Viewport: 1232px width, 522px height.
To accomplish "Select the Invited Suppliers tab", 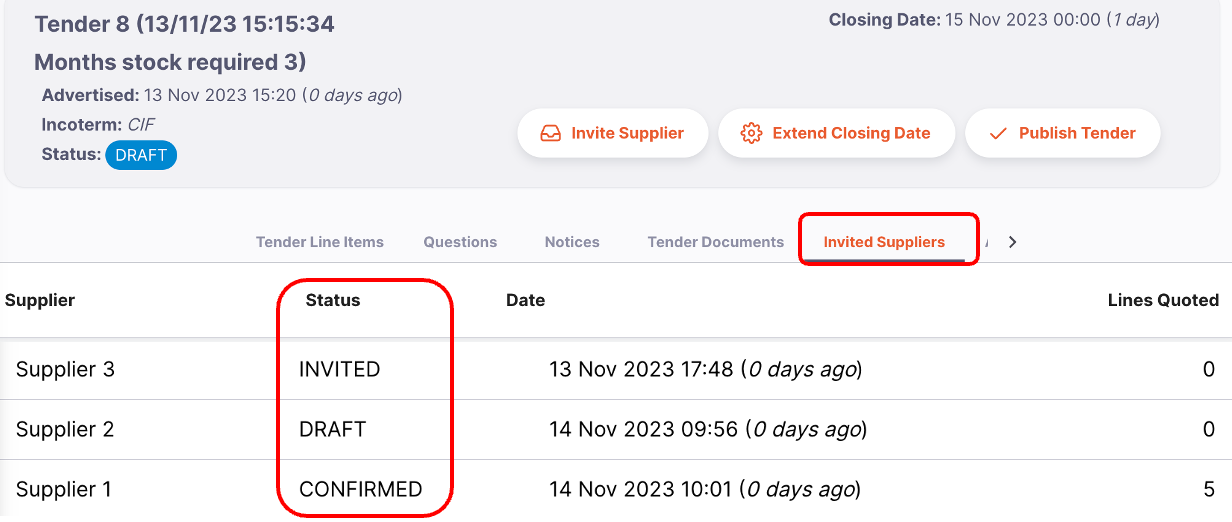I will [x=884, y=242].
